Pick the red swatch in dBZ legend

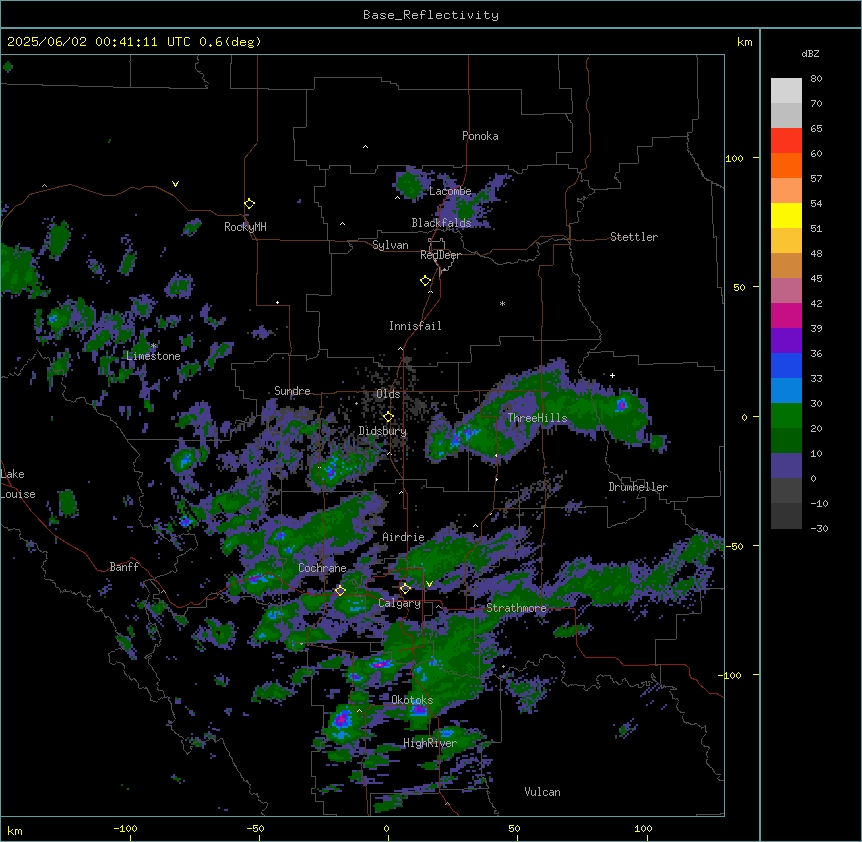[786, 141]
